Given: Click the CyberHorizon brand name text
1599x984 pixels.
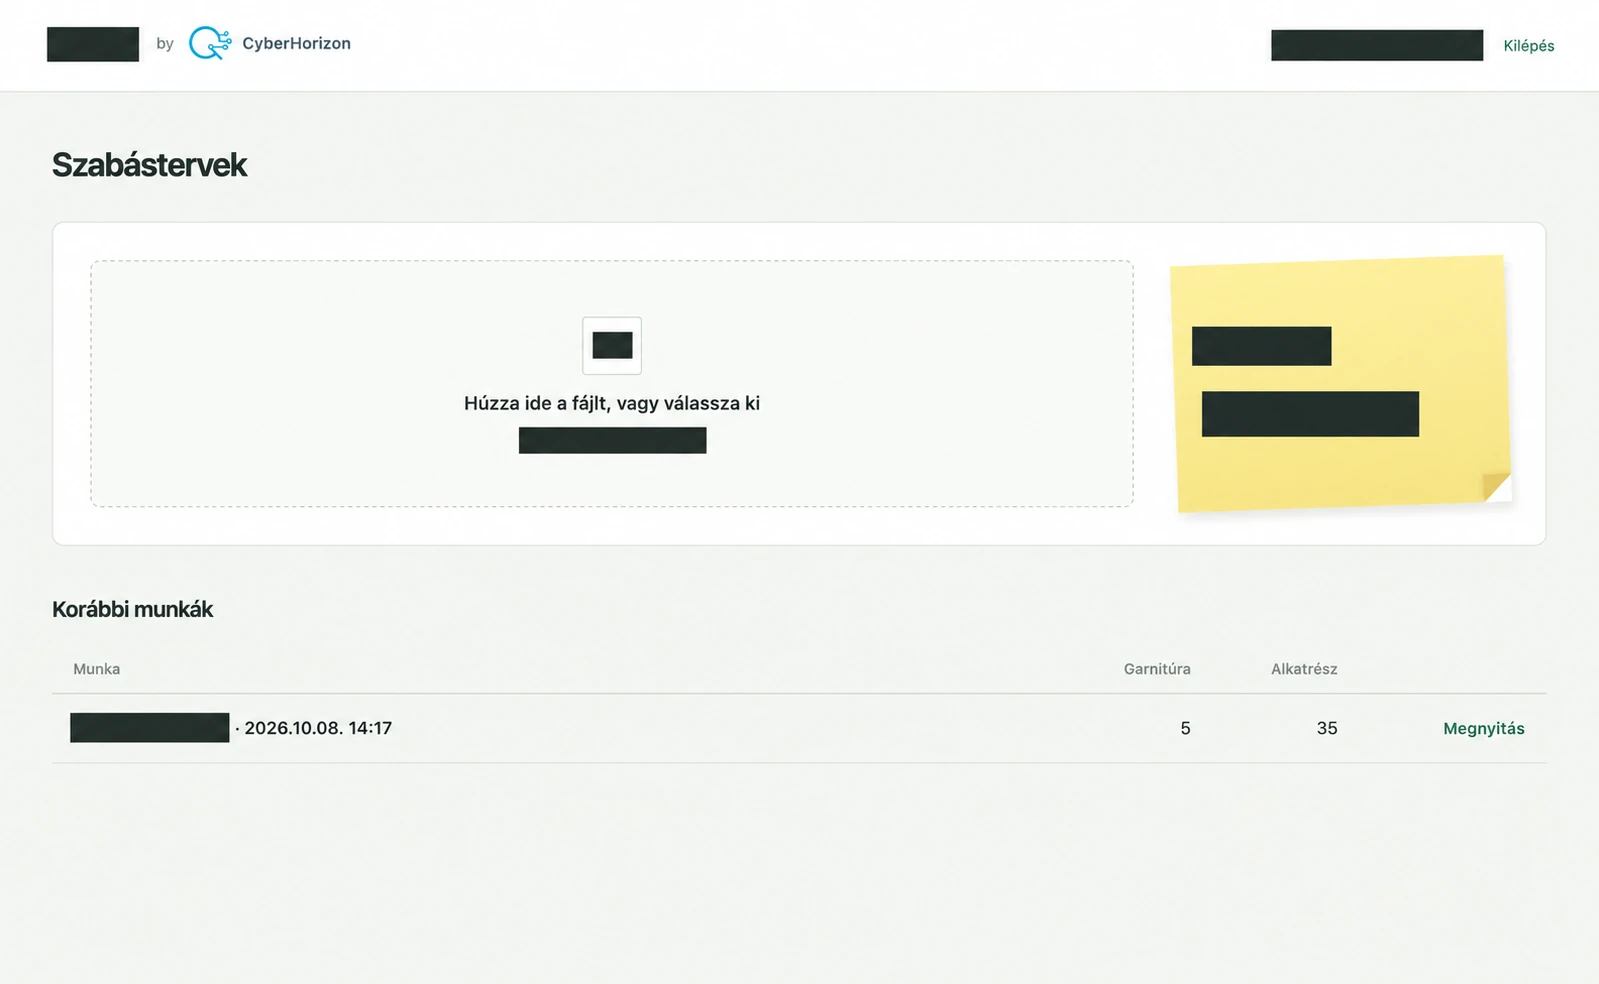Looking at the screenshot, I should [296, 43].
